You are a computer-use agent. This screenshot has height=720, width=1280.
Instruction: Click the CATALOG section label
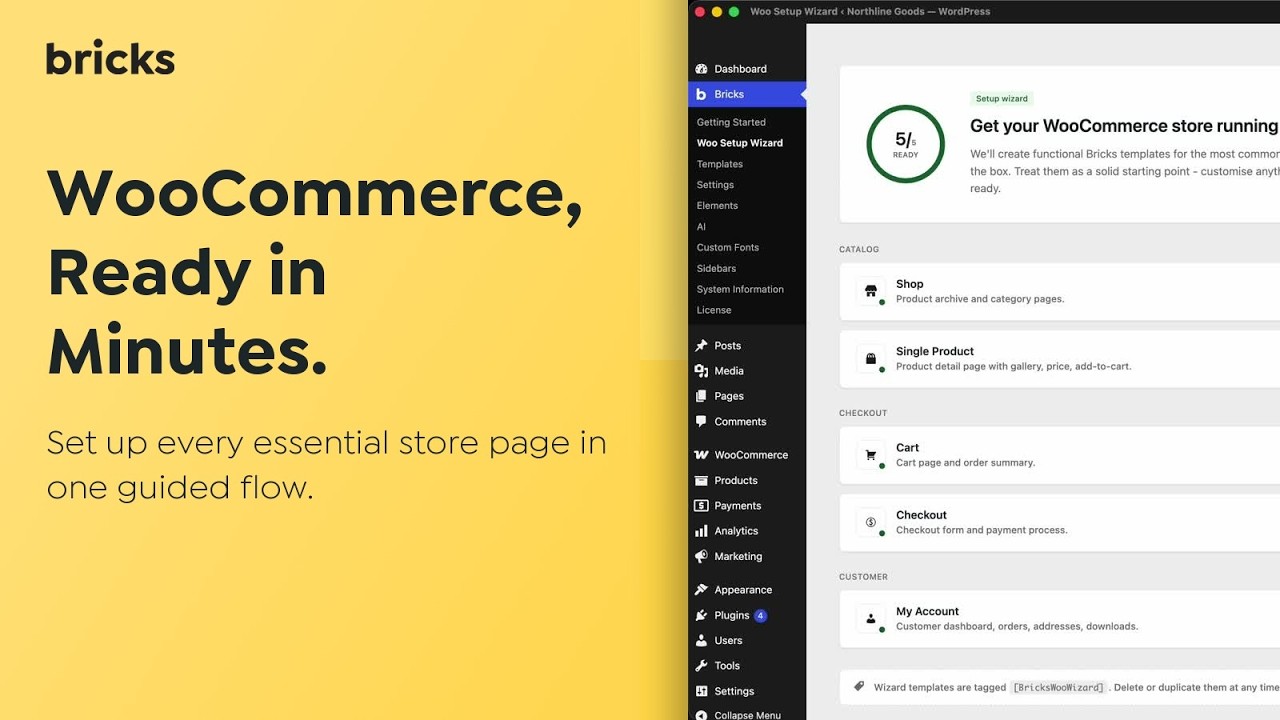pos(859,249)
